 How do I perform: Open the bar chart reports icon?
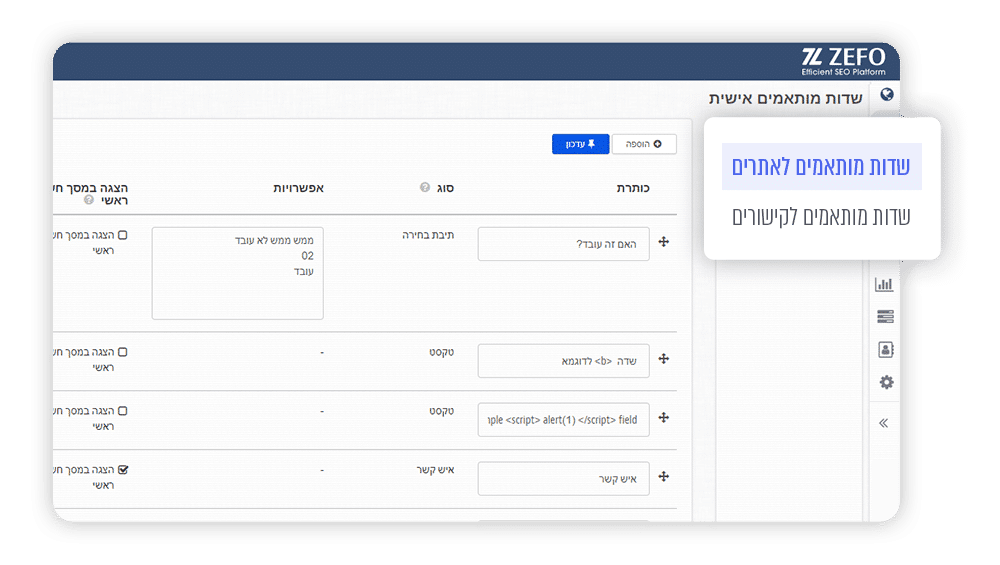tap(884, 284)
